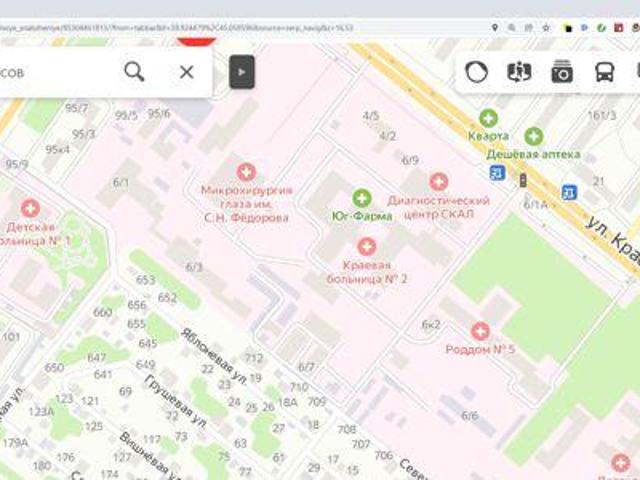Click the browser address bar URL
640x480 pixels.
point(176,28)
